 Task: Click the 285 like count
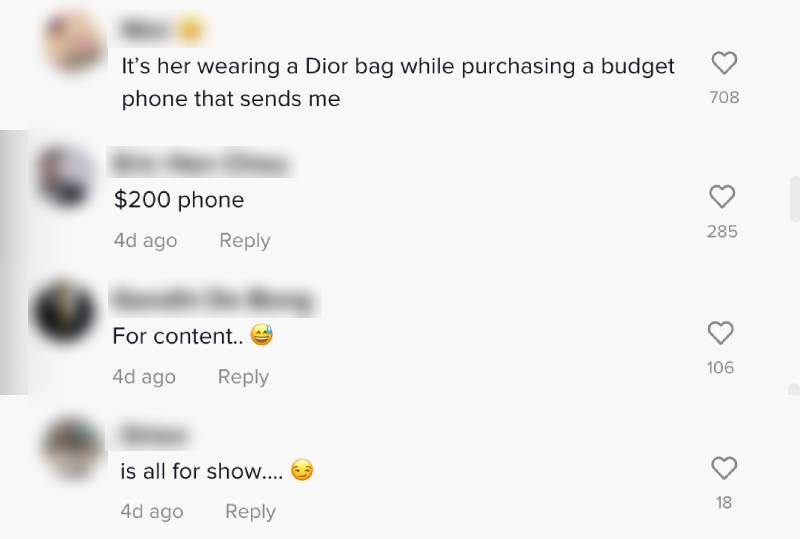point(722,231)
